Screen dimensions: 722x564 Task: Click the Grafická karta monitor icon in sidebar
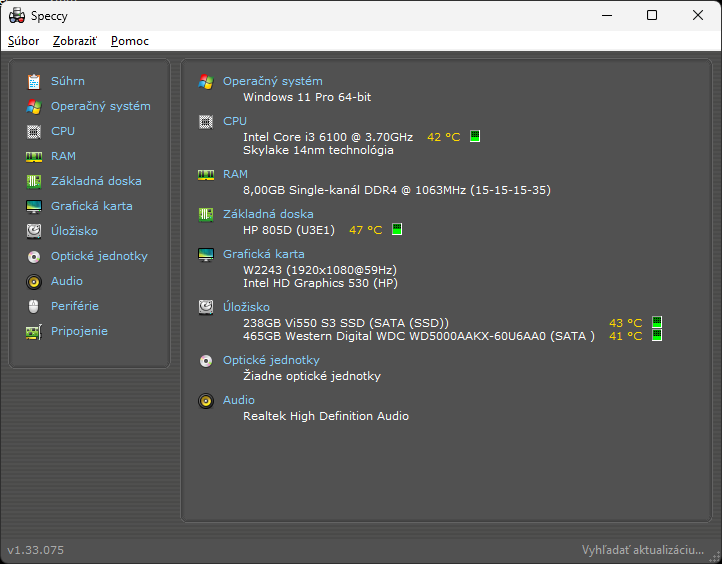(x=34, y=206)
